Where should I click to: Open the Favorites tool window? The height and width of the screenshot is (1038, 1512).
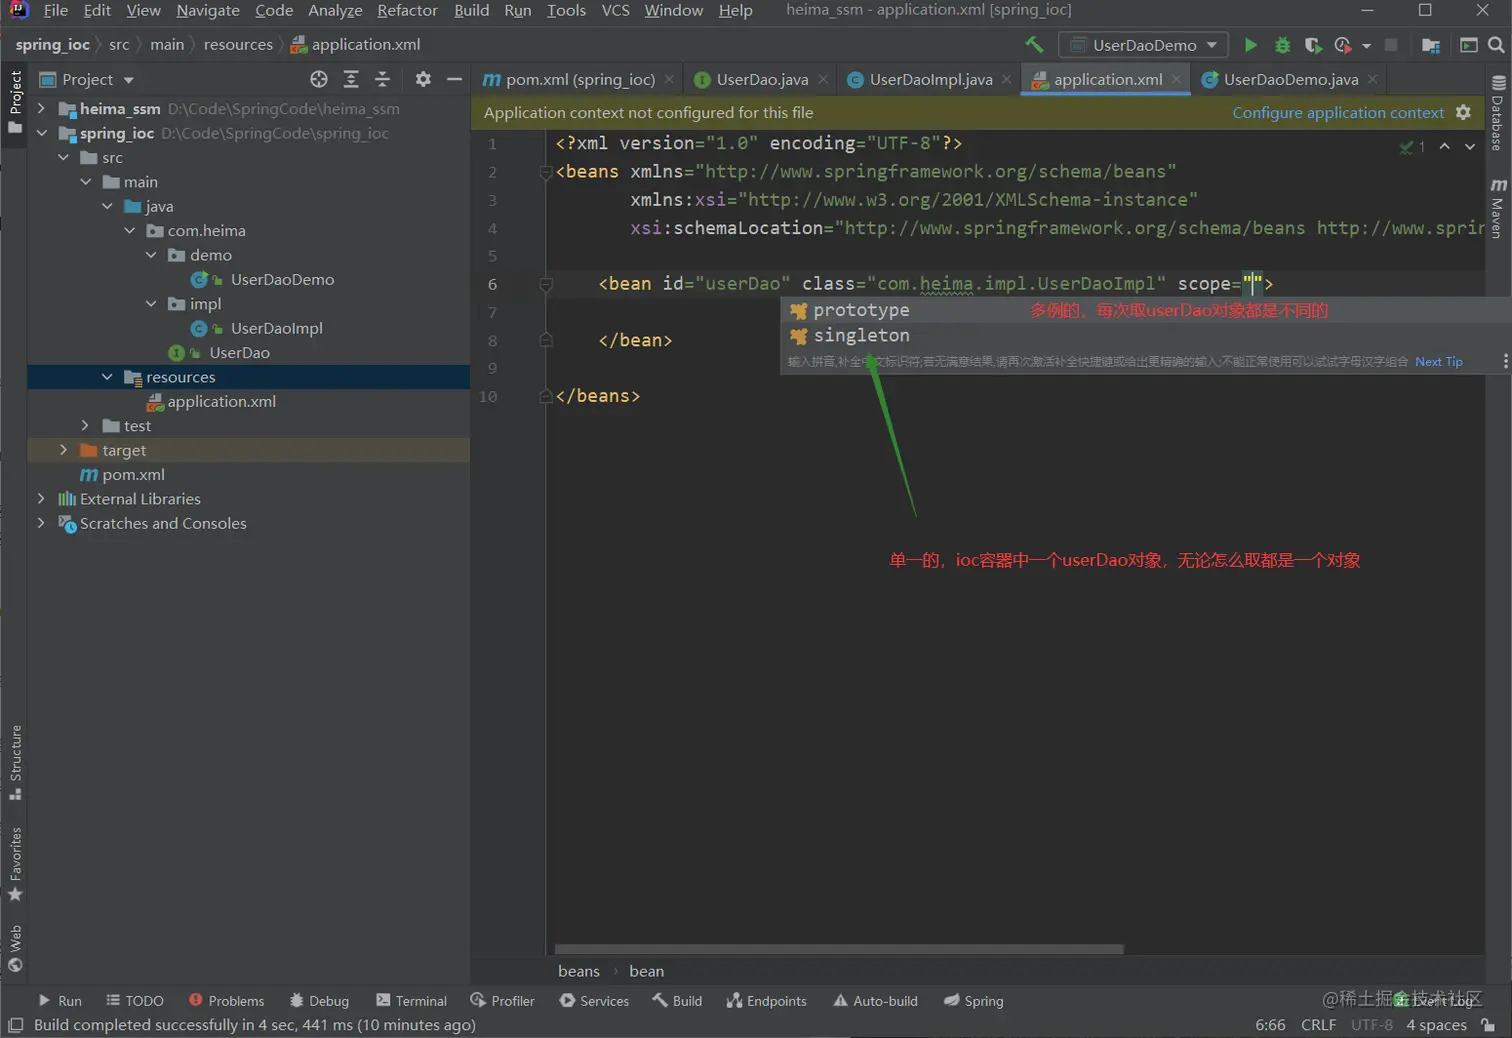point(15,864)
